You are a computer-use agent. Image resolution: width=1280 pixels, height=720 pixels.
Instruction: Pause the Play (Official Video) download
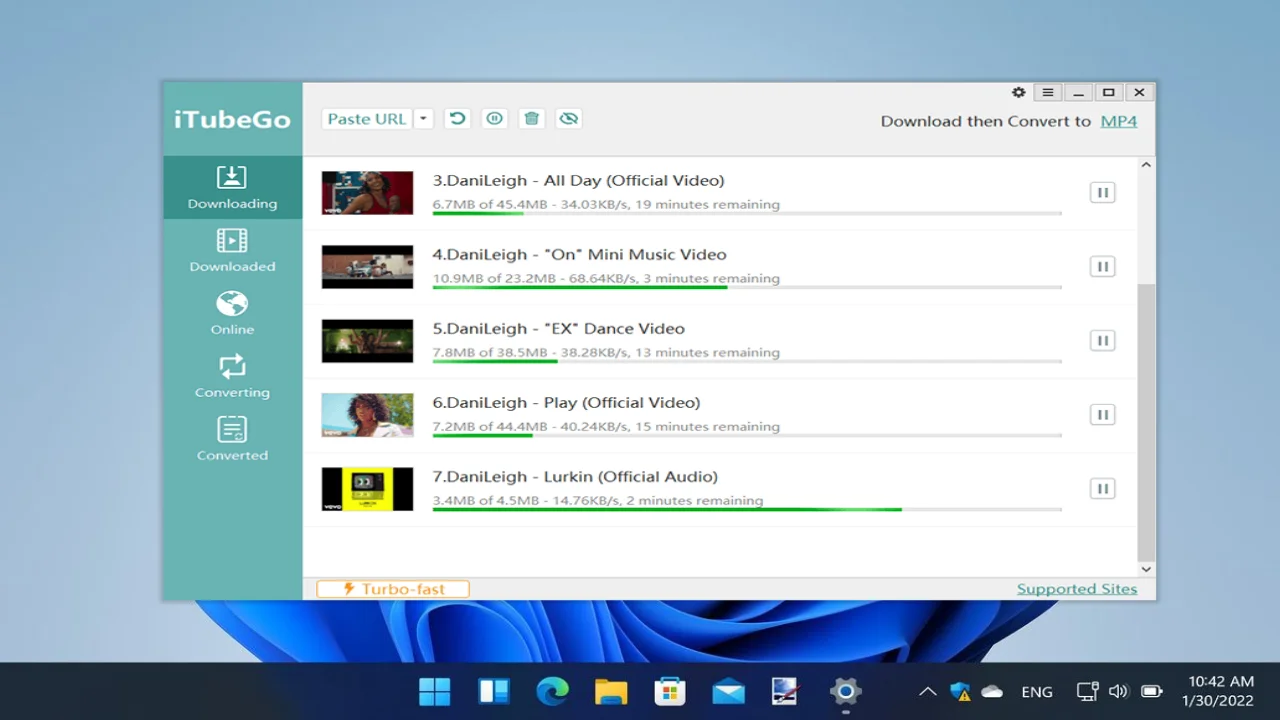[x=1102, y=415]
